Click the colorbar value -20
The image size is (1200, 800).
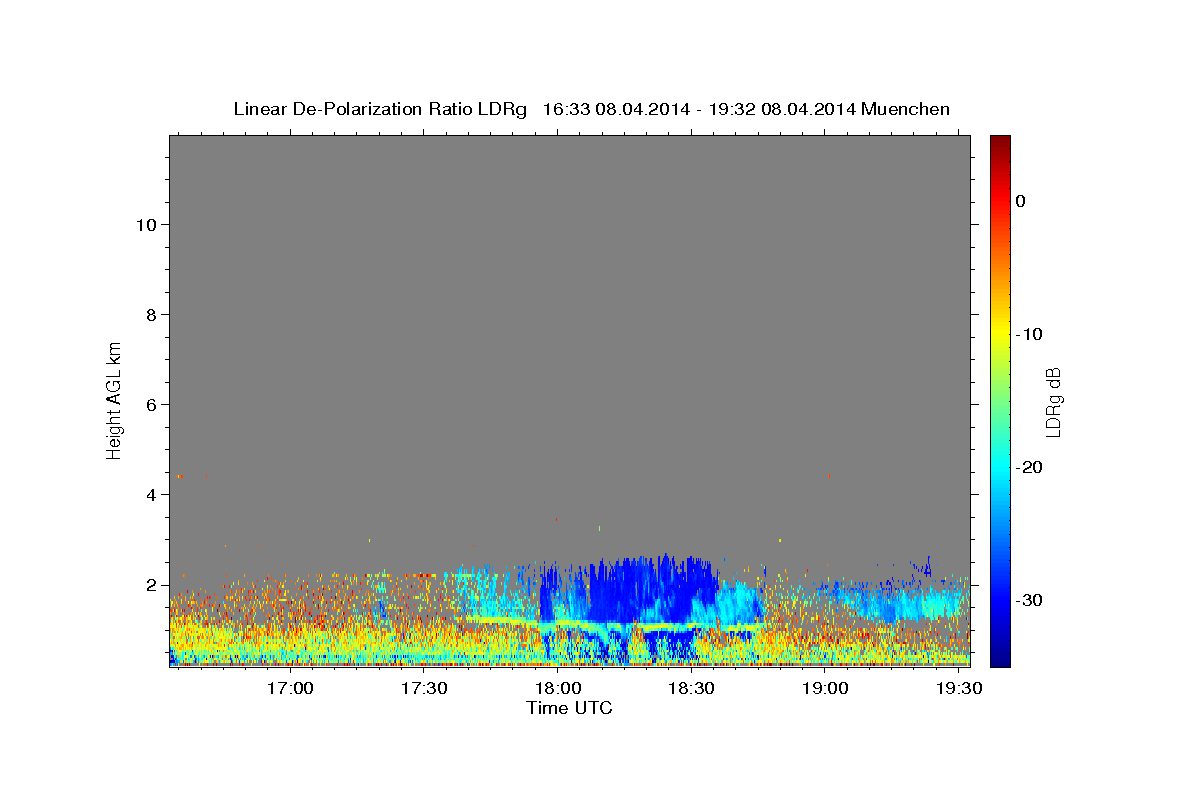(1030, 467)
